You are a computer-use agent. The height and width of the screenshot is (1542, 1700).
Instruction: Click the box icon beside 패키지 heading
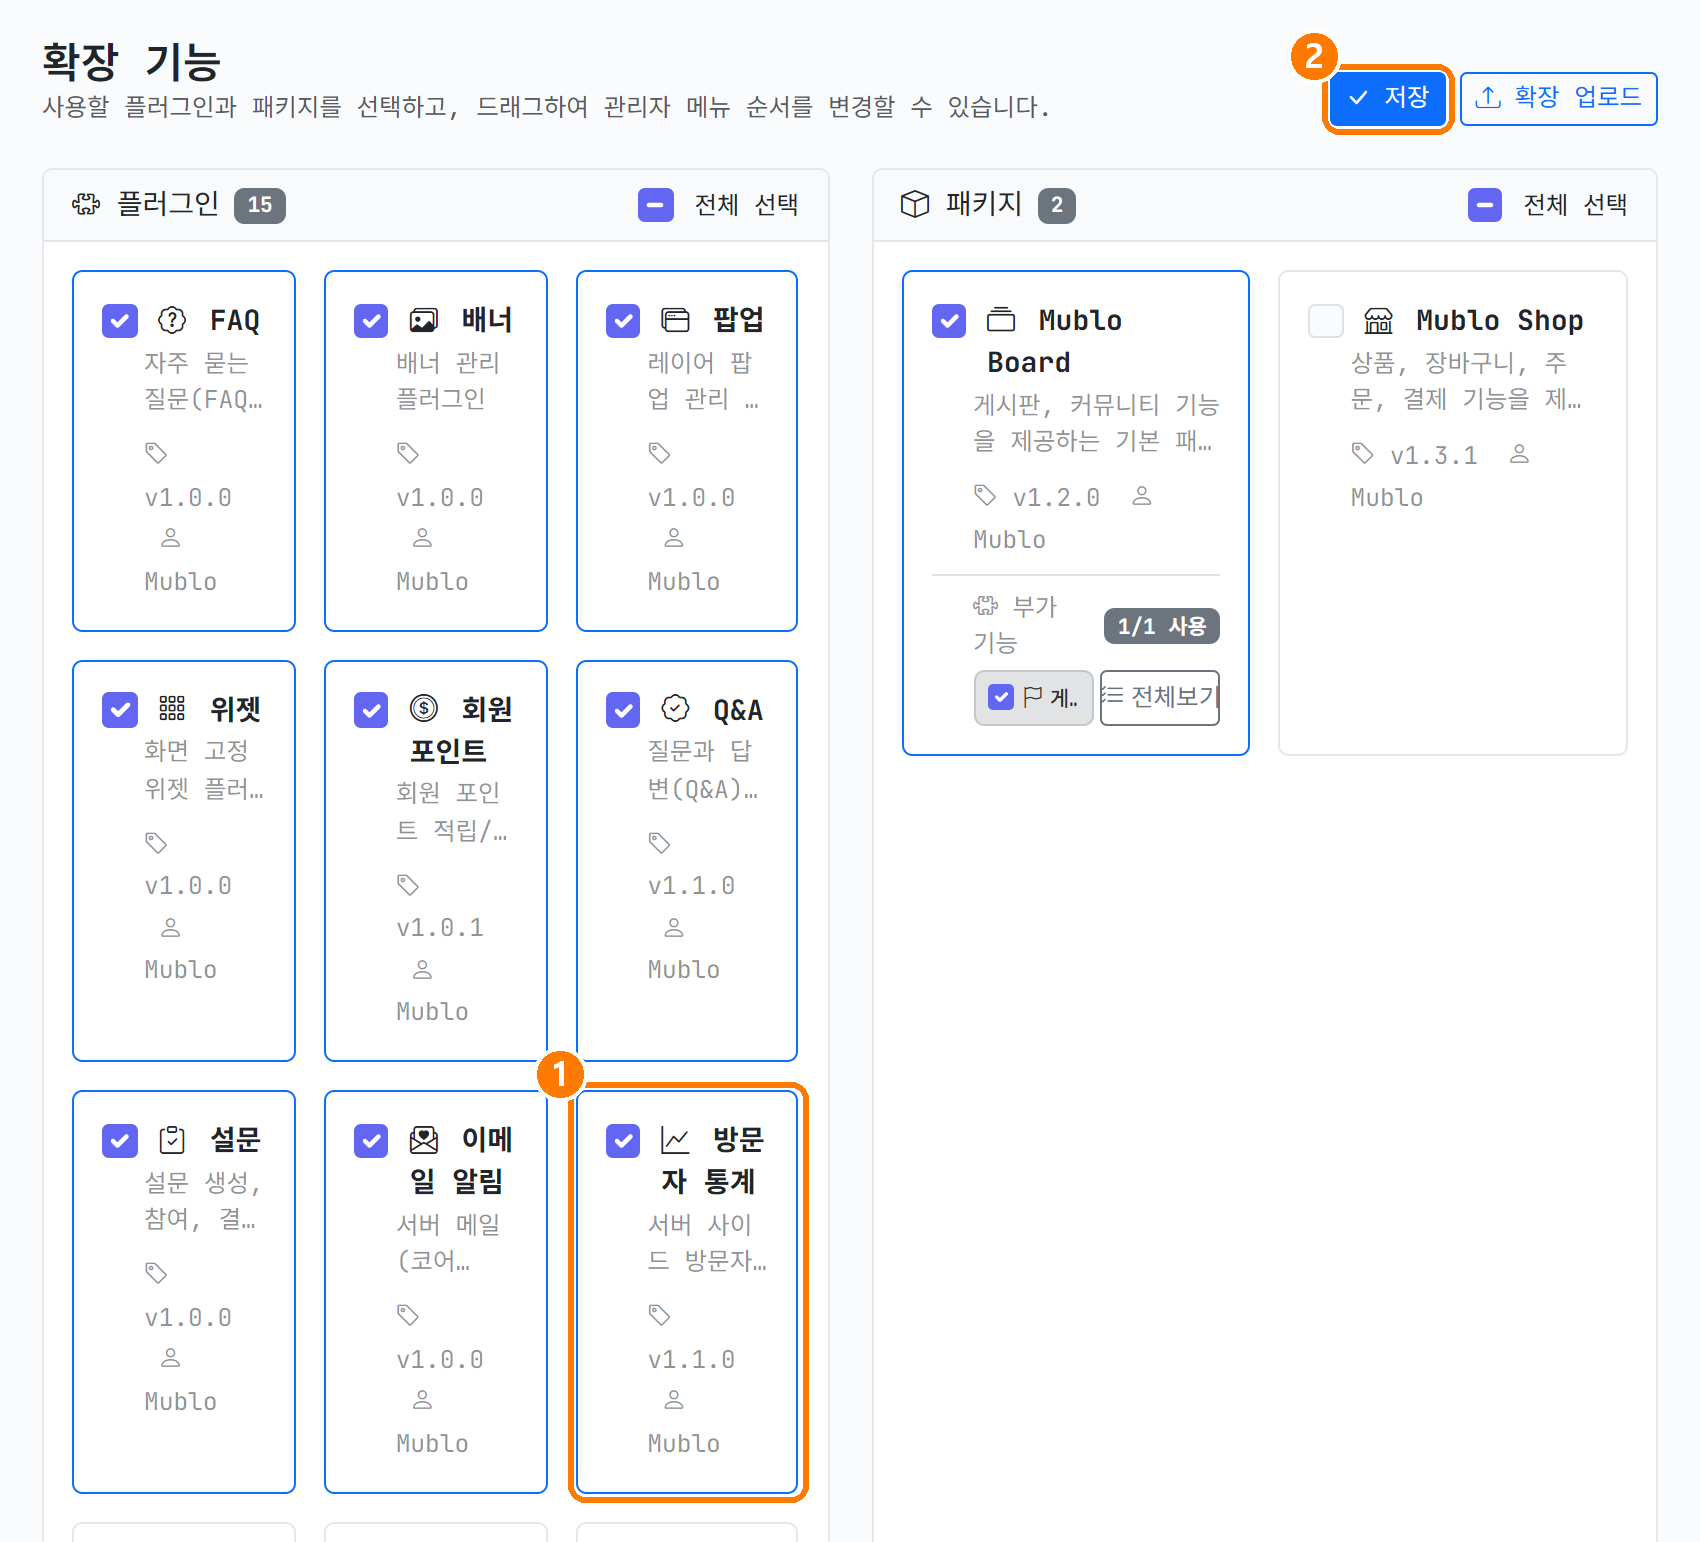tap(915, 205)
